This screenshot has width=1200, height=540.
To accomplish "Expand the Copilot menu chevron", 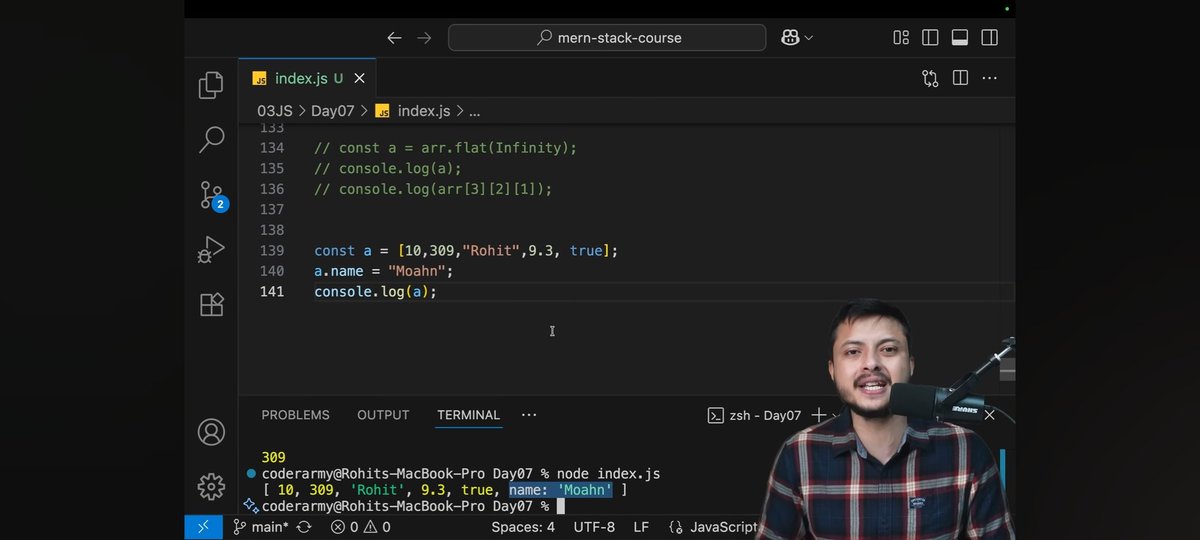I will pos(808,38).
